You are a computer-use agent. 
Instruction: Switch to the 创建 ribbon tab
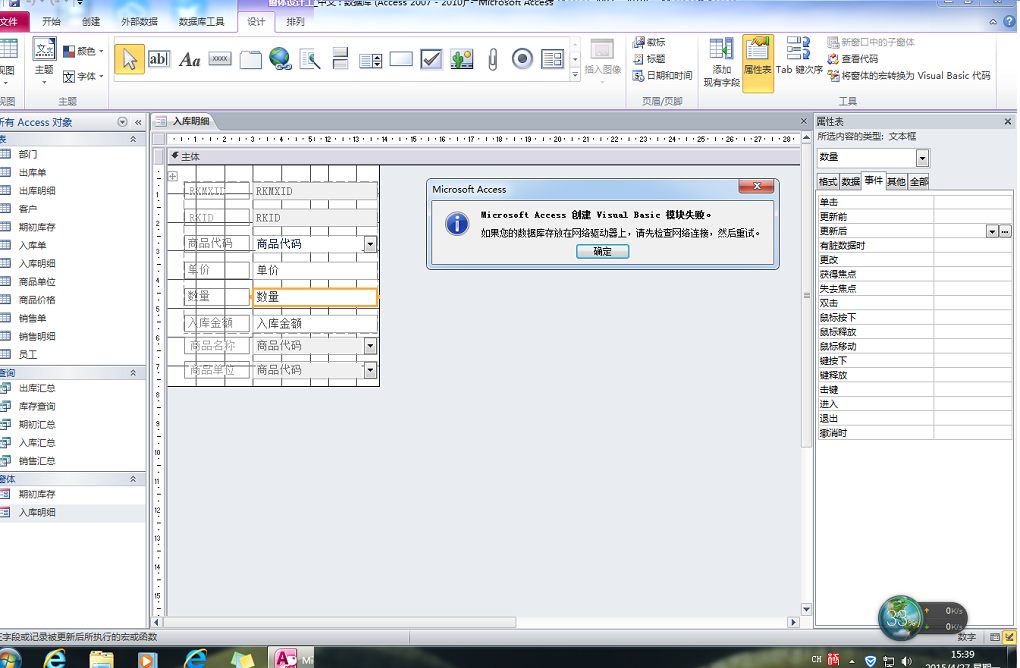91,21
